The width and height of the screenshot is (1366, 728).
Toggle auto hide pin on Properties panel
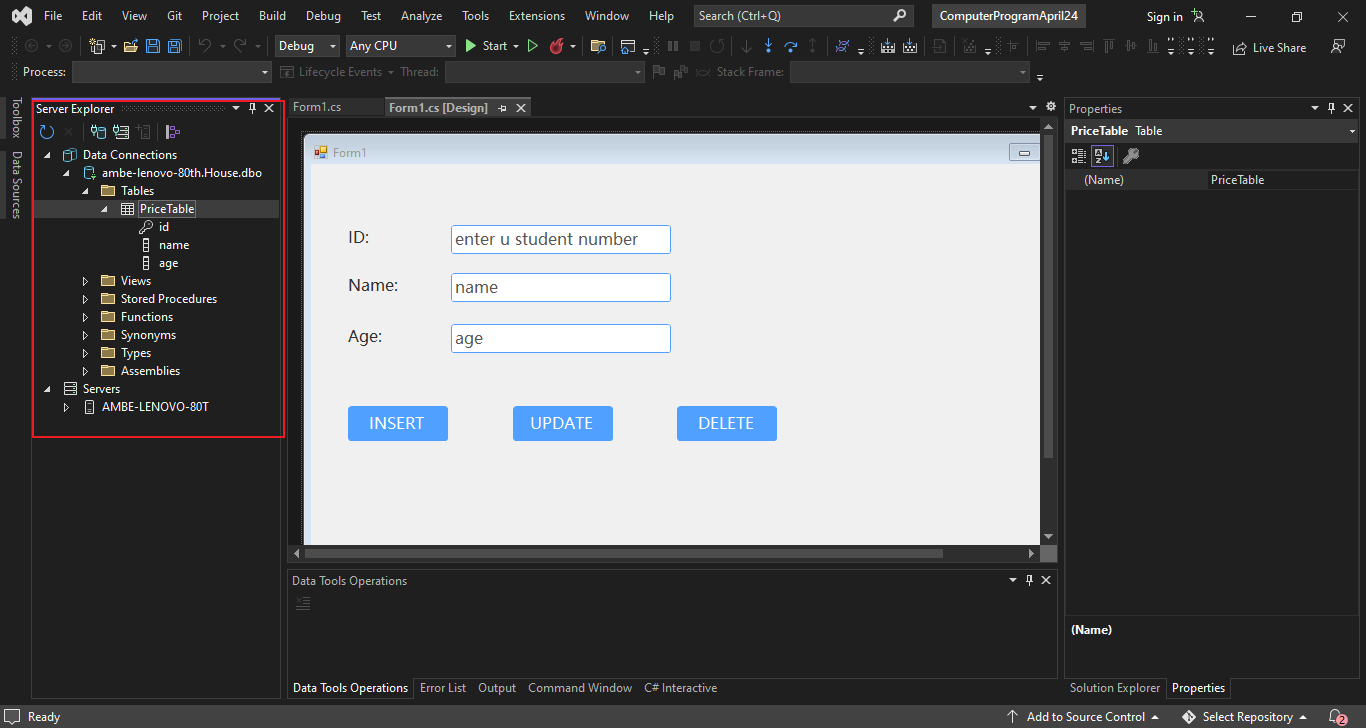click(1332, 108)
